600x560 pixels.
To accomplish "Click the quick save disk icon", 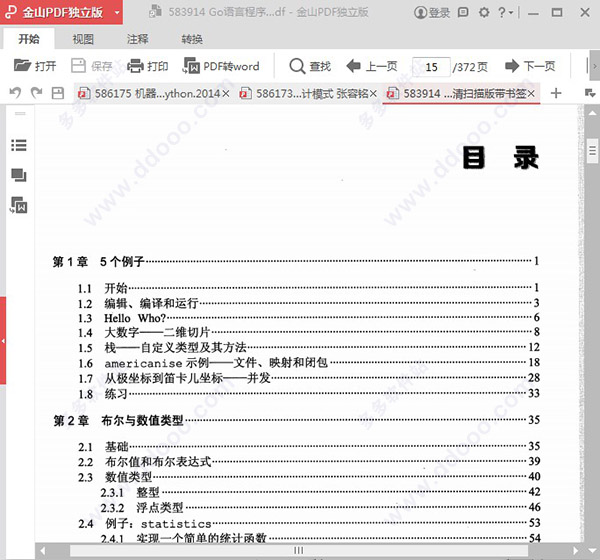I will pos(58,93).
